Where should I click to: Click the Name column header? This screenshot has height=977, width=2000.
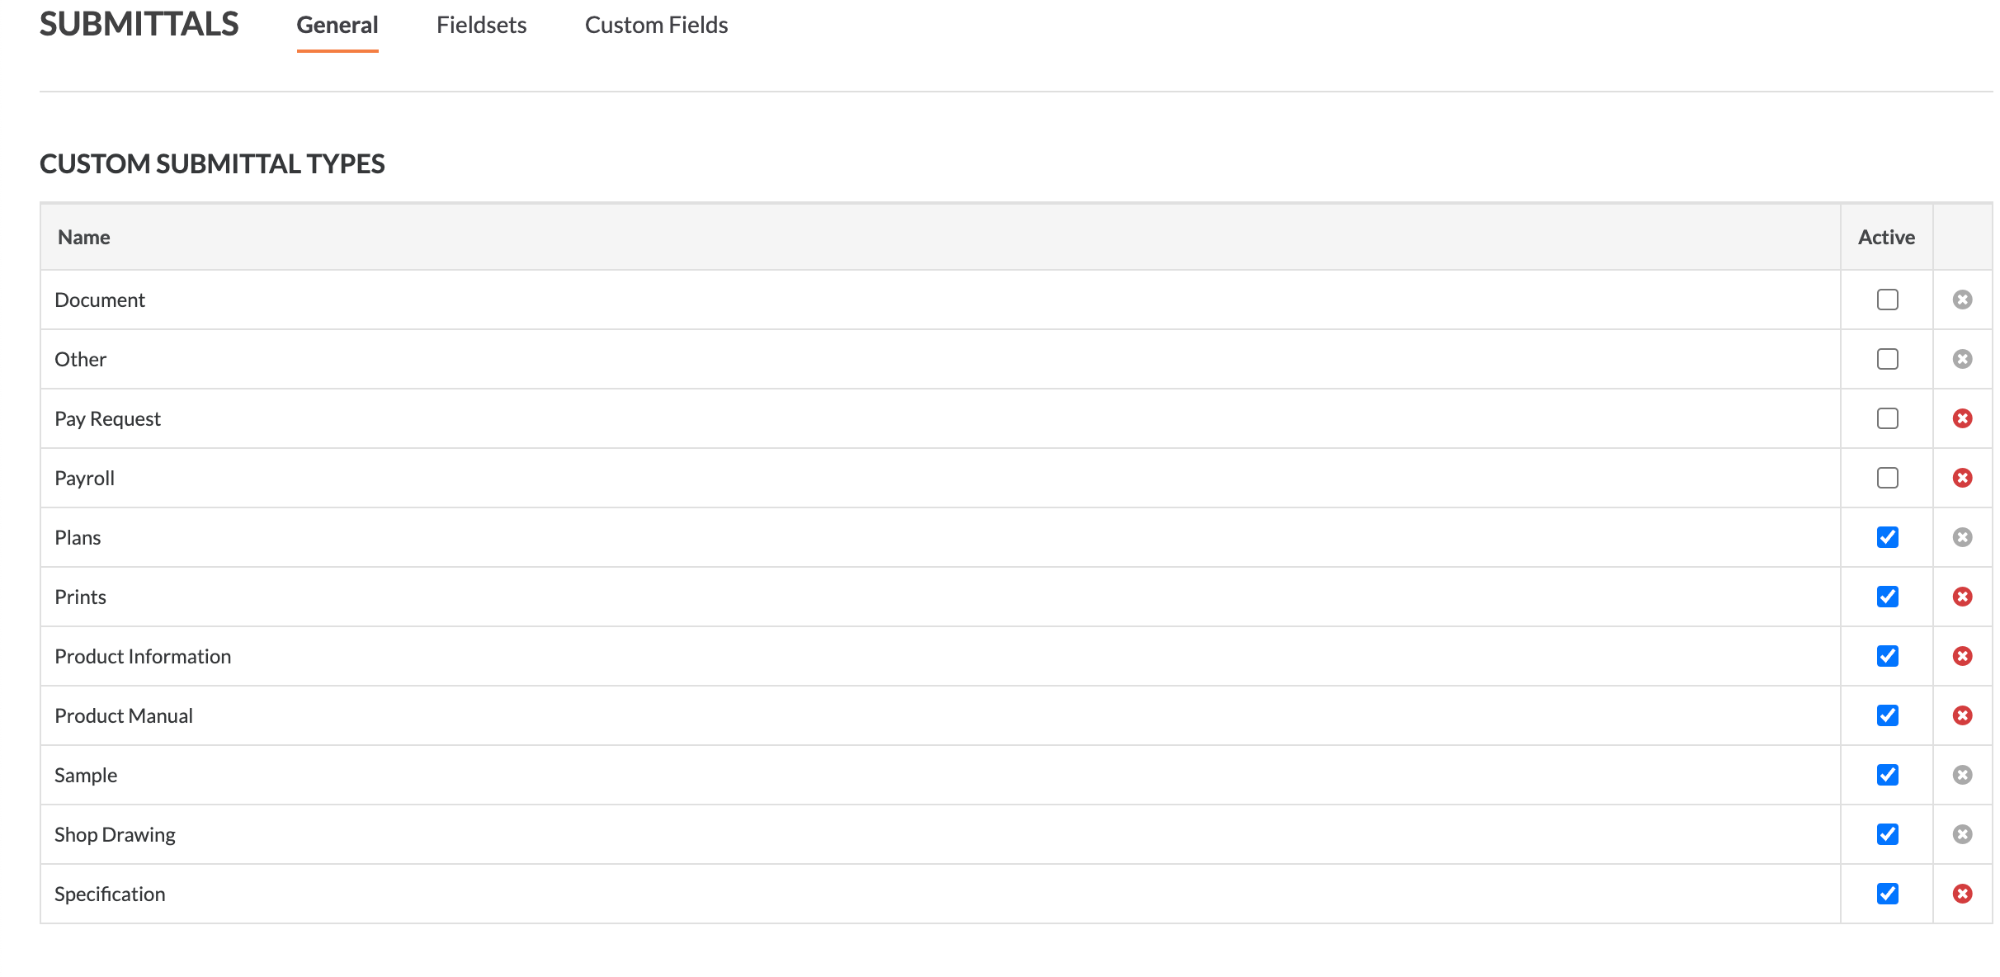click(x=84, y=237)
